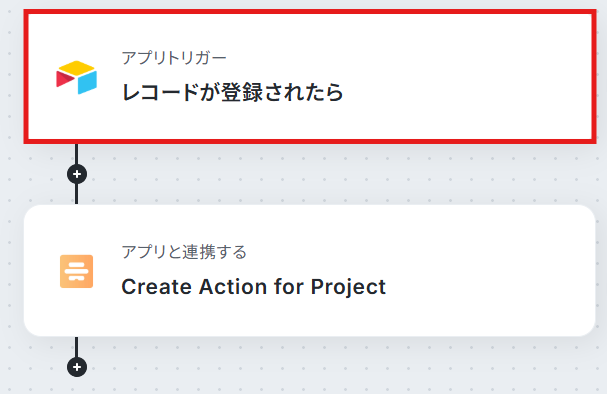Image resolution: width=607 pixels, height=394 pixels.
Task: Click blank white area inside the action card
Action: [484, 271]
